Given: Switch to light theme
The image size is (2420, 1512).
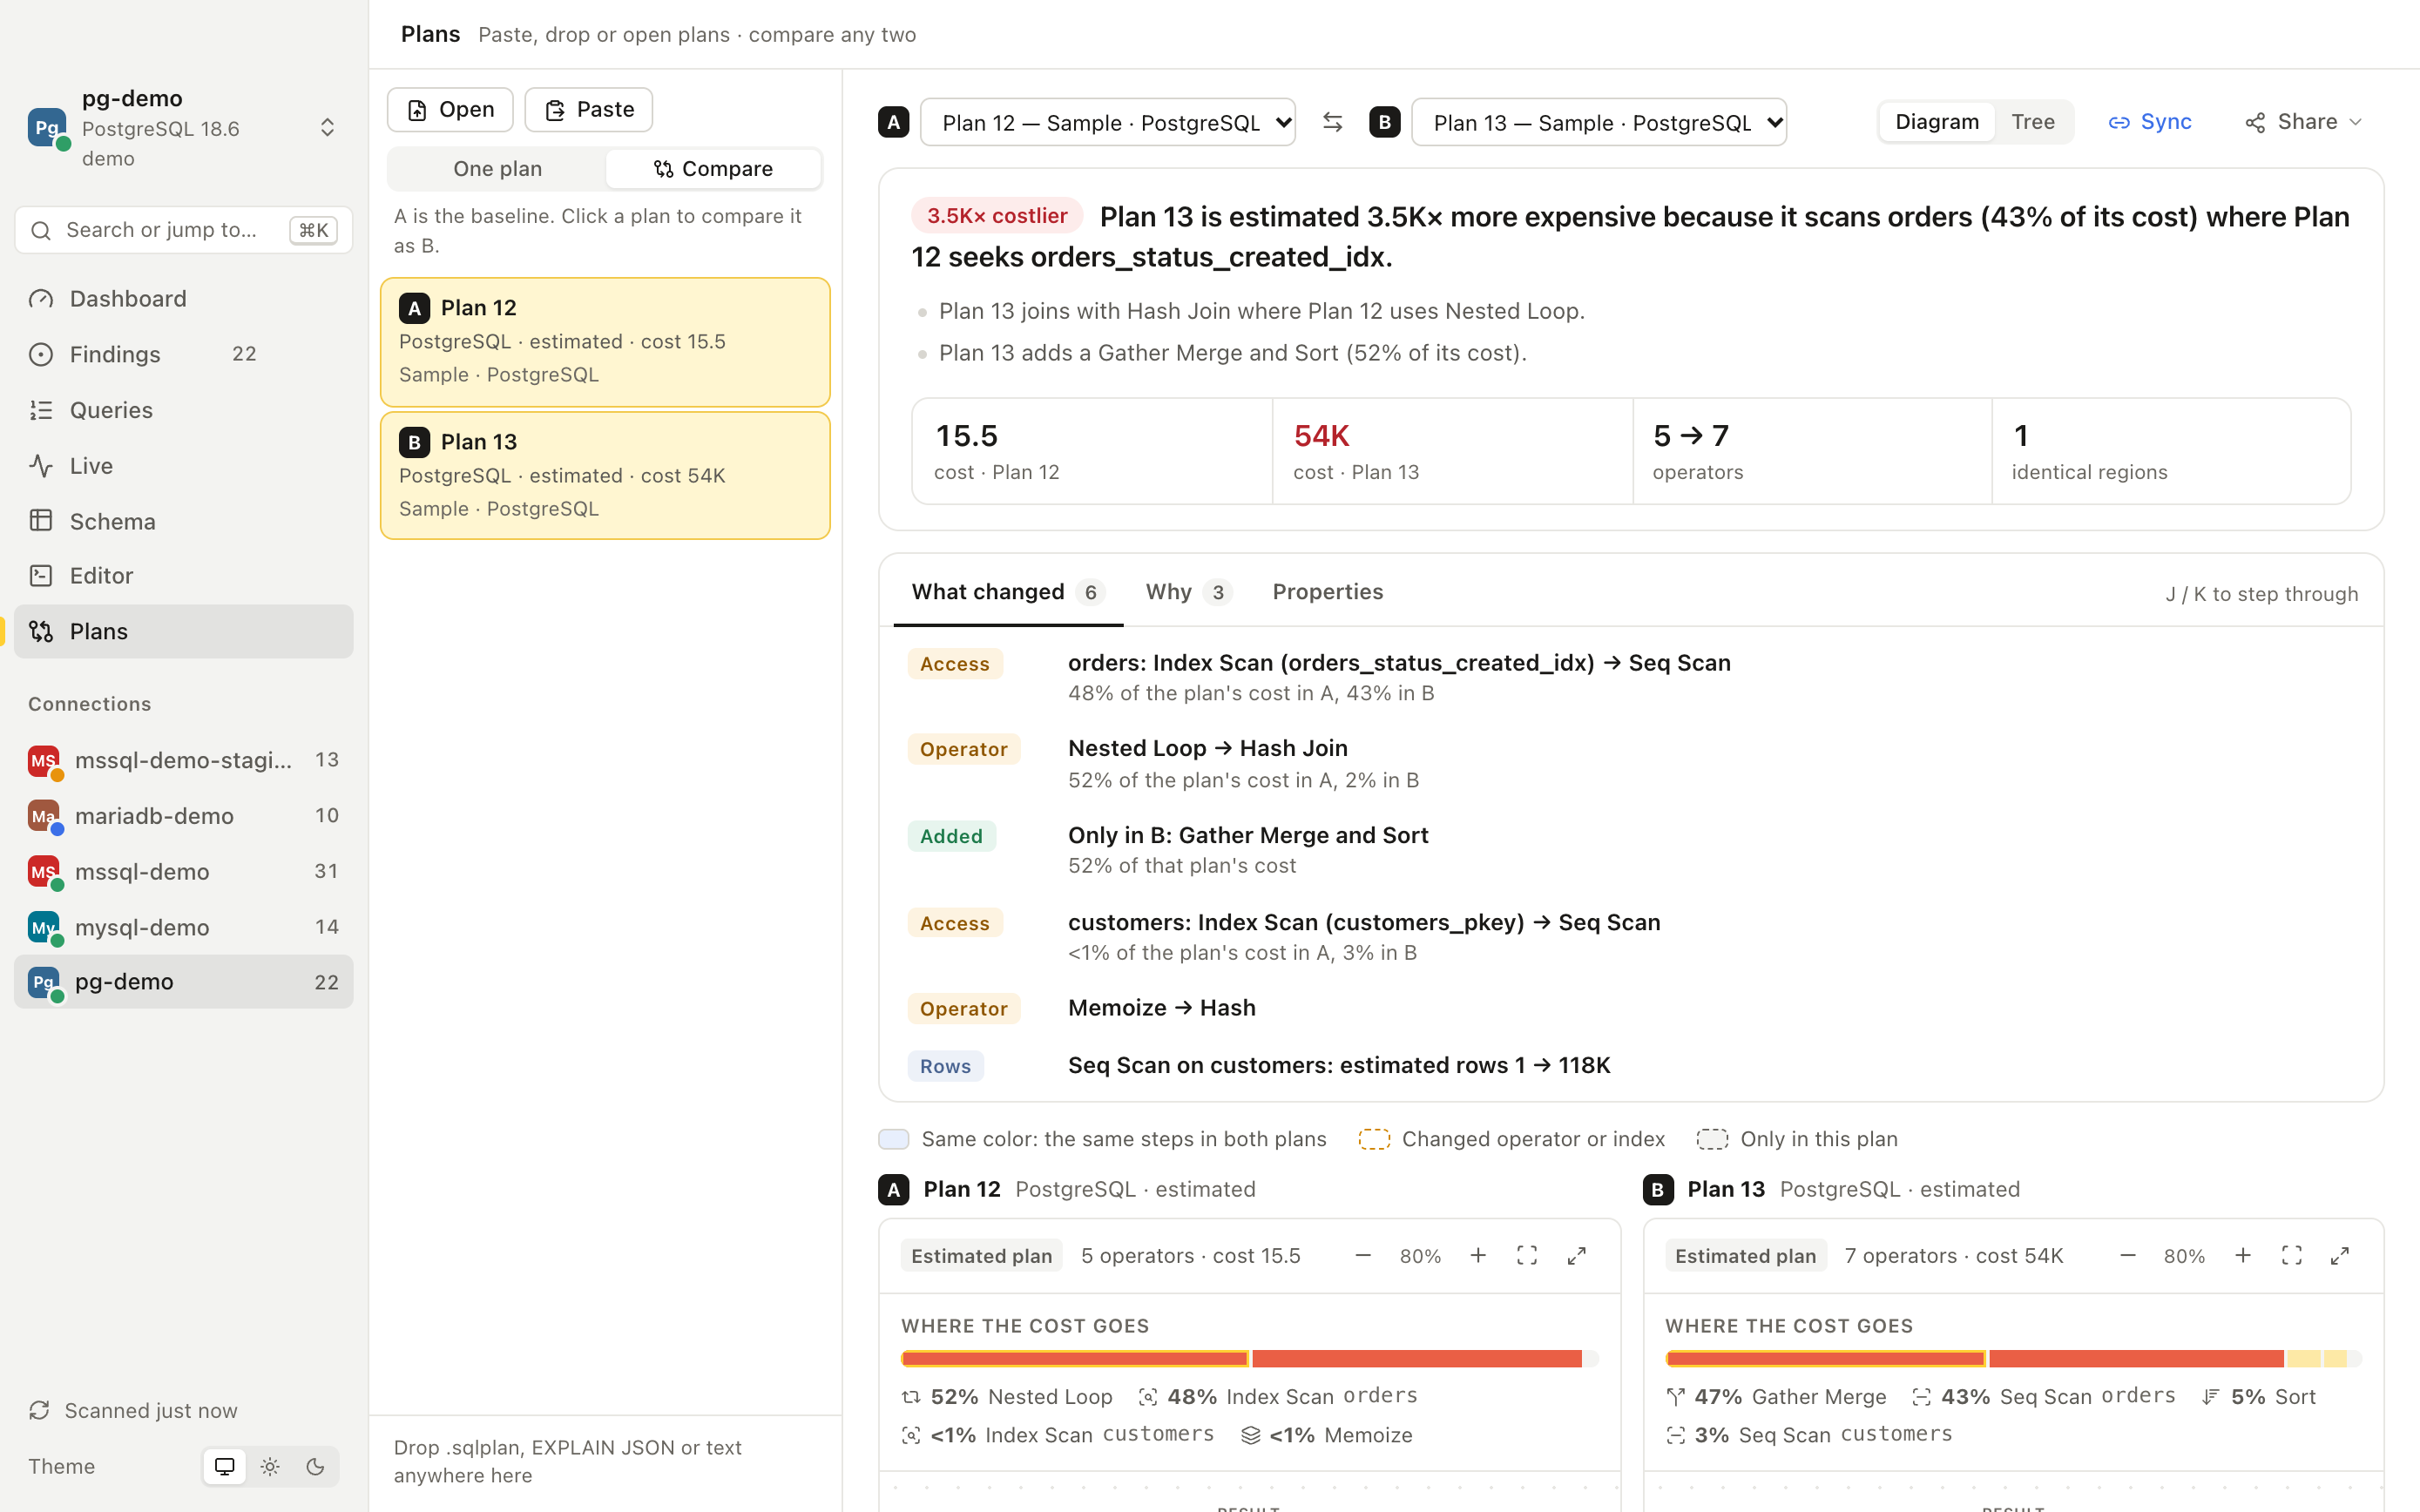Looking at the screenshot, I should tap(270, 1466).
